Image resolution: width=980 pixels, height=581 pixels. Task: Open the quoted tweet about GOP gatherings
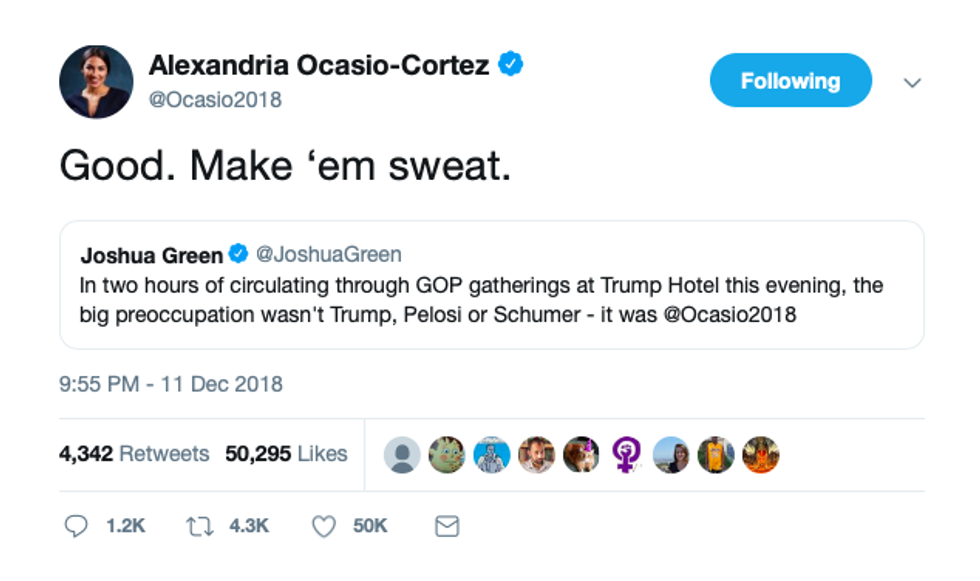click(490, 299)
